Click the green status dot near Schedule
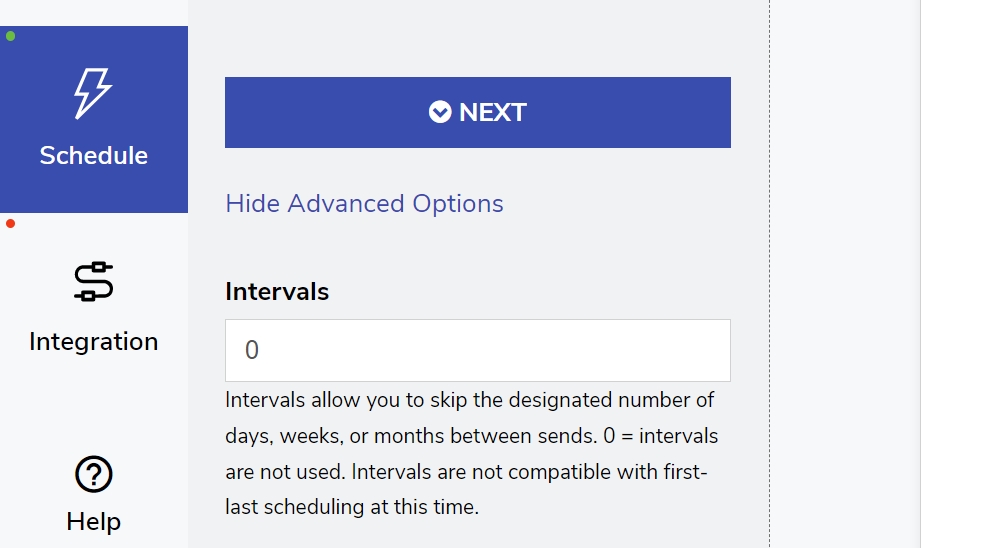The width and height of the screenshot is (1007, 548). tap(11, 36)
